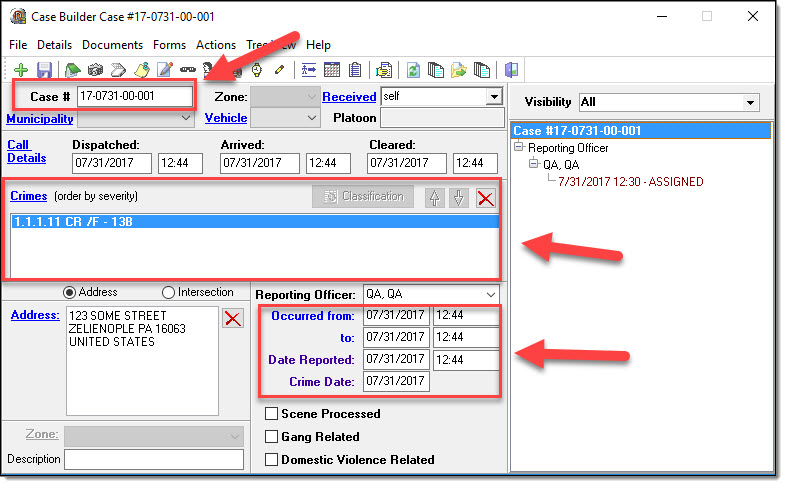Image resolution: width=785 pixels, height=485 pixels.
Task: Collapse the Reporting Officer tree node
Action: pyautogui.click(x=519, y=148)
